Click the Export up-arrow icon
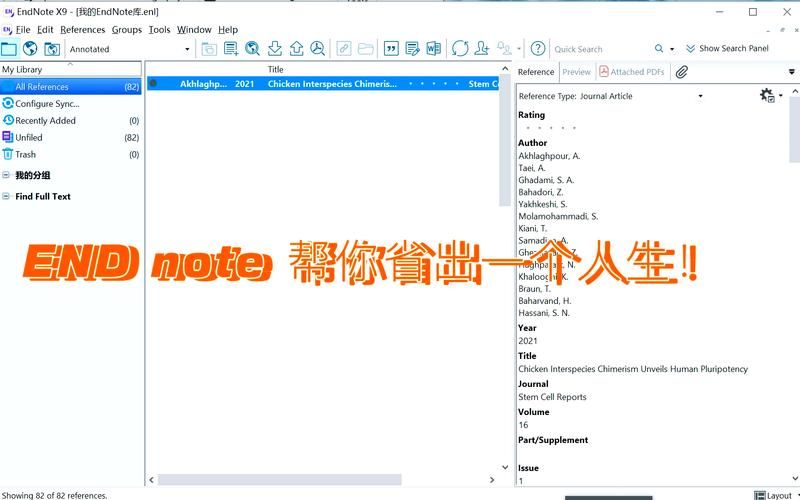Viewport: 800px width, 500px height. tap(296, 49)
